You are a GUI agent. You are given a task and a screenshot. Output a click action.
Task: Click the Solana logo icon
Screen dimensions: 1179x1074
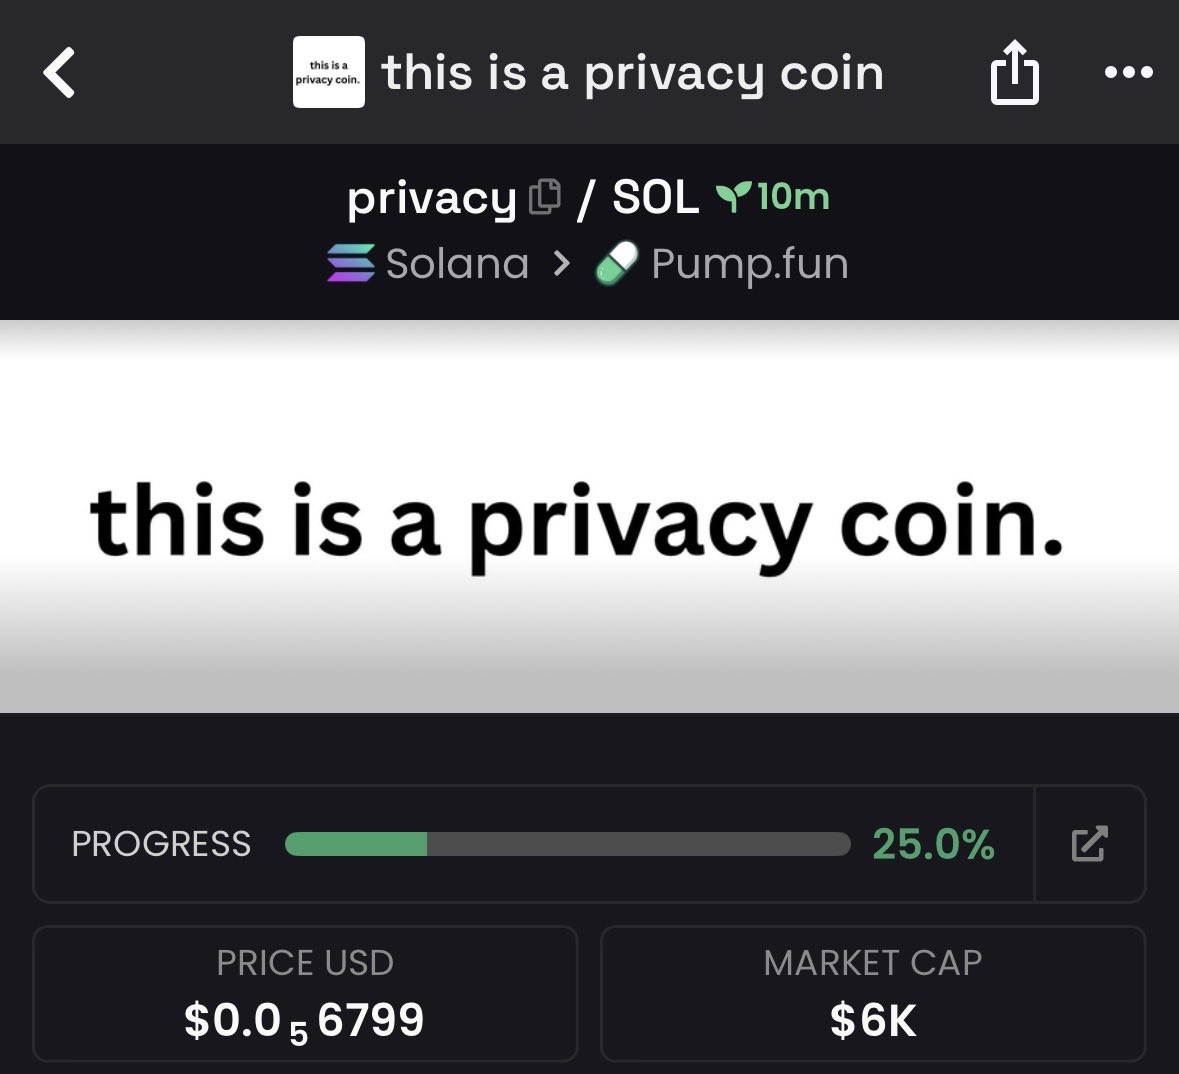(x=351, y=264)
